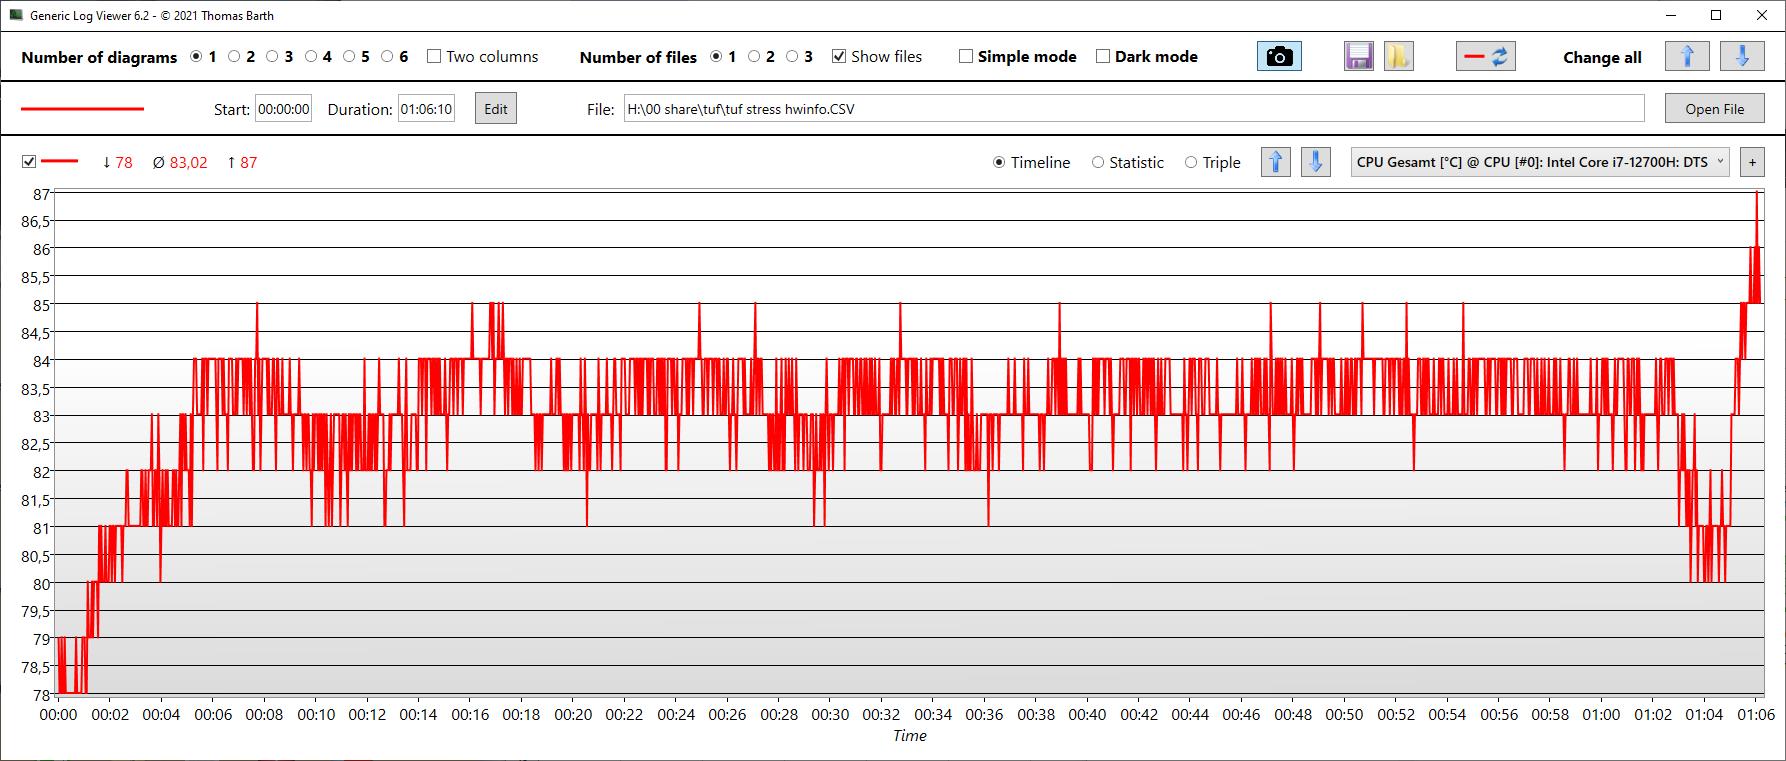The width and height of the screenshot is (1786, 761).
Task: Click the yellow folder open icon
Action: 1398,57
